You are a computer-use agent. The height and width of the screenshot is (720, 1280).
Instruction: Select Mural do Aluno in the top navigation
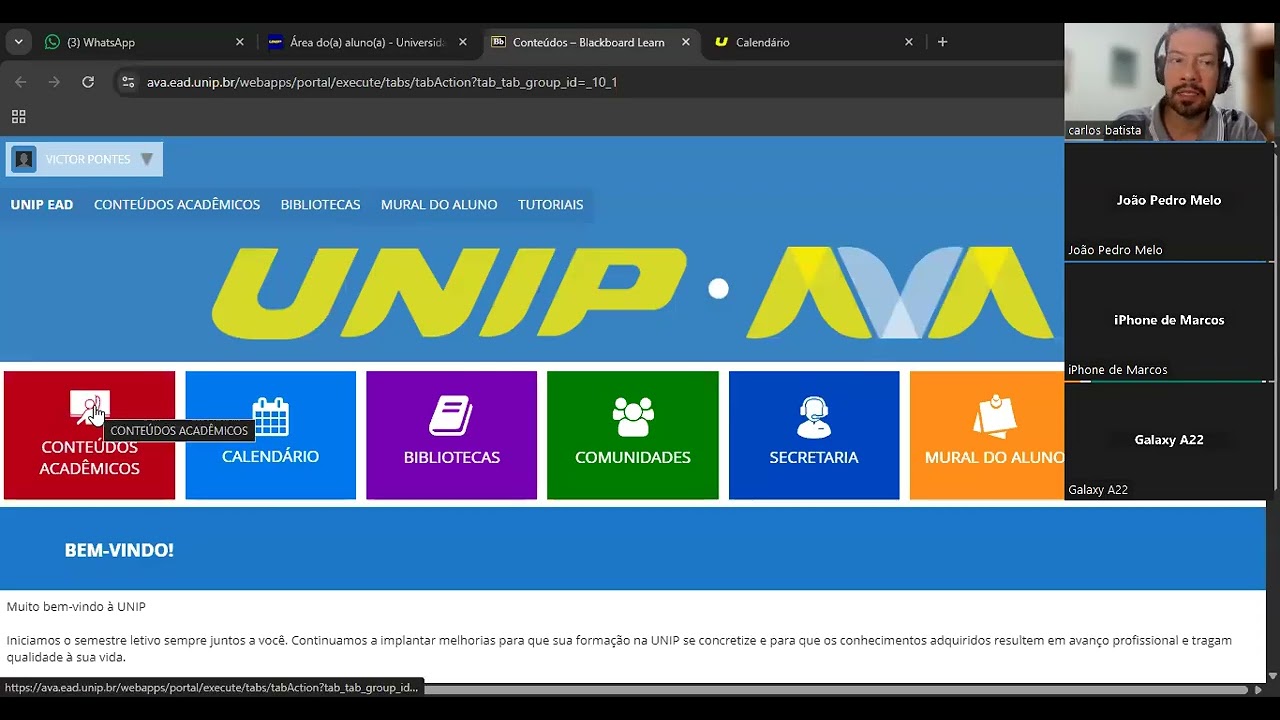[439, 204]
